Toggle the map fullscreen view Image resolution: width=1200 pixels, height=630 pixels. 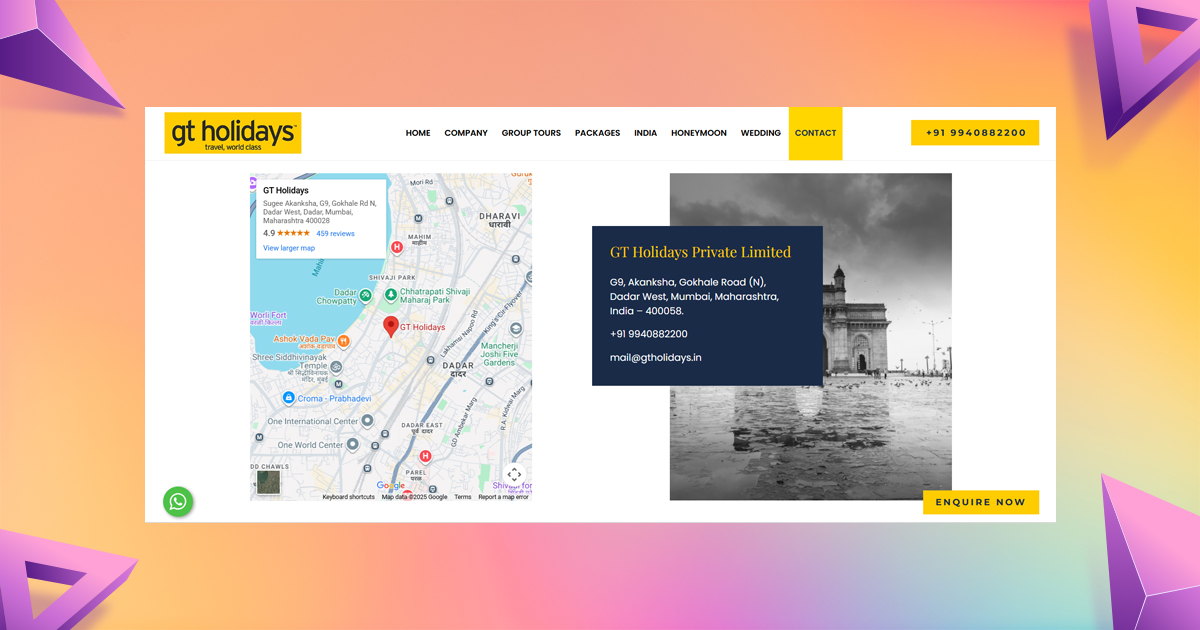[514, 474]
